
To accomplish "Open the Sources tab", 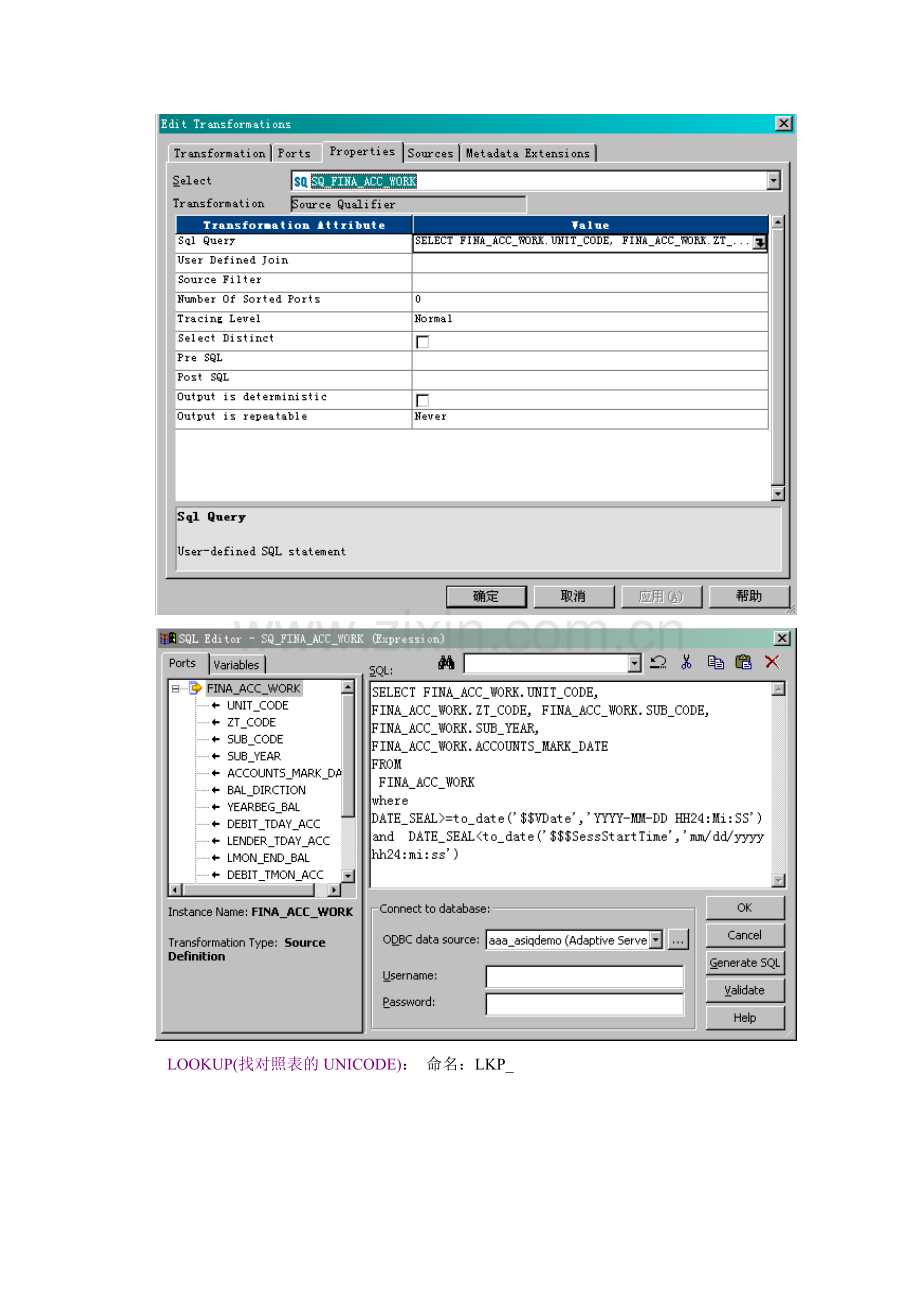I will pos(431,153).
